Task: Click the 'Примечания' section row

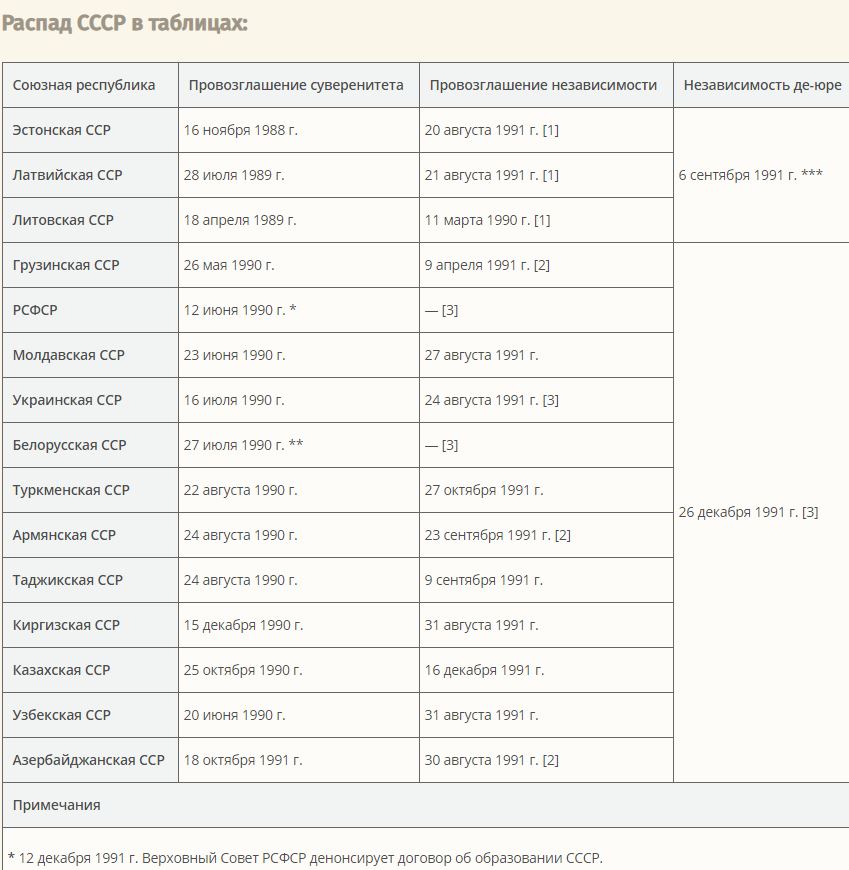Action: click(426, 805)
